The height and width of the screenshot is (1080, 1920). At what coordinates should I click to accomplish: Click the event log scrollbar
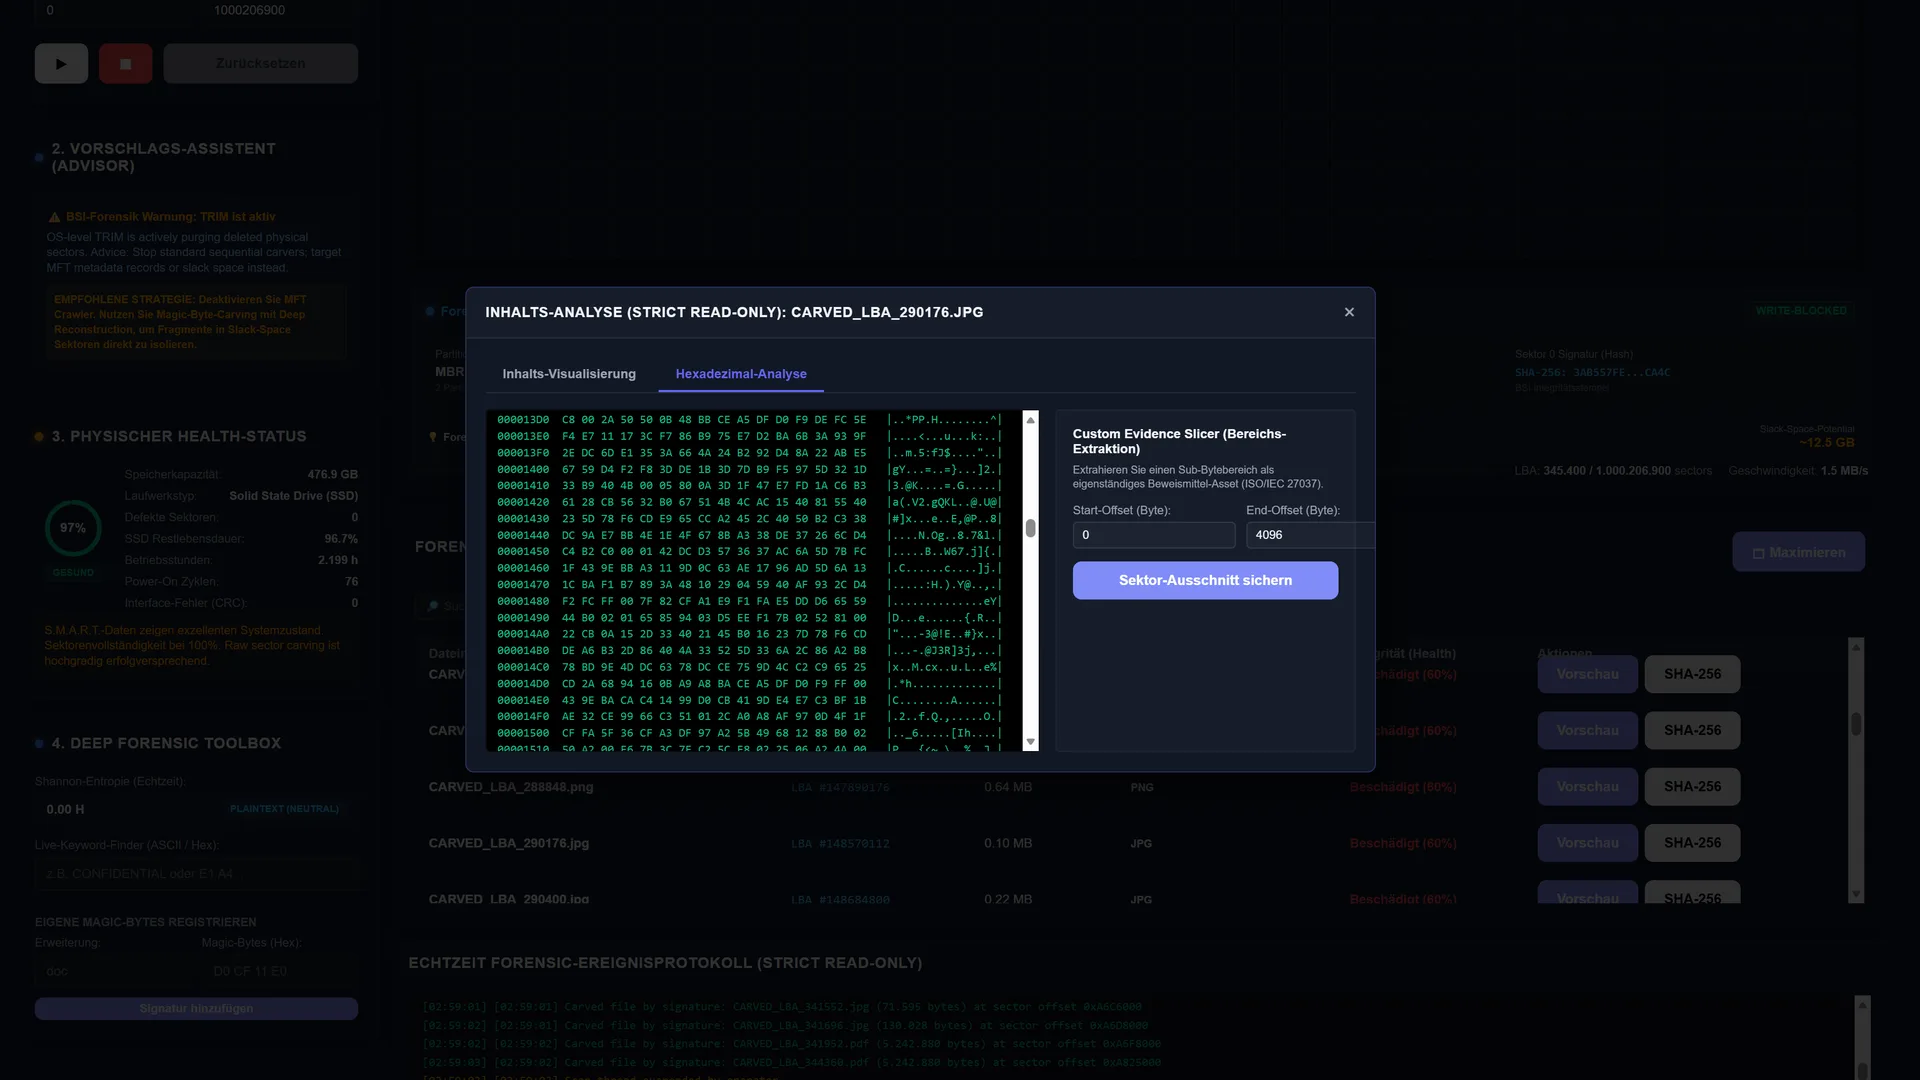(1862, 1038)
